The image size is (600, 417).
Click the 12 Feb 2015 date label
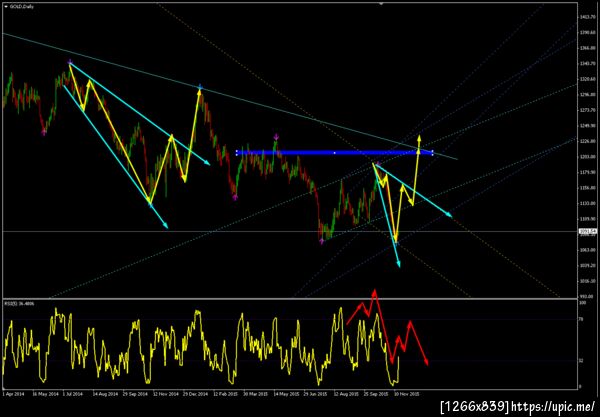coord(225,394)
